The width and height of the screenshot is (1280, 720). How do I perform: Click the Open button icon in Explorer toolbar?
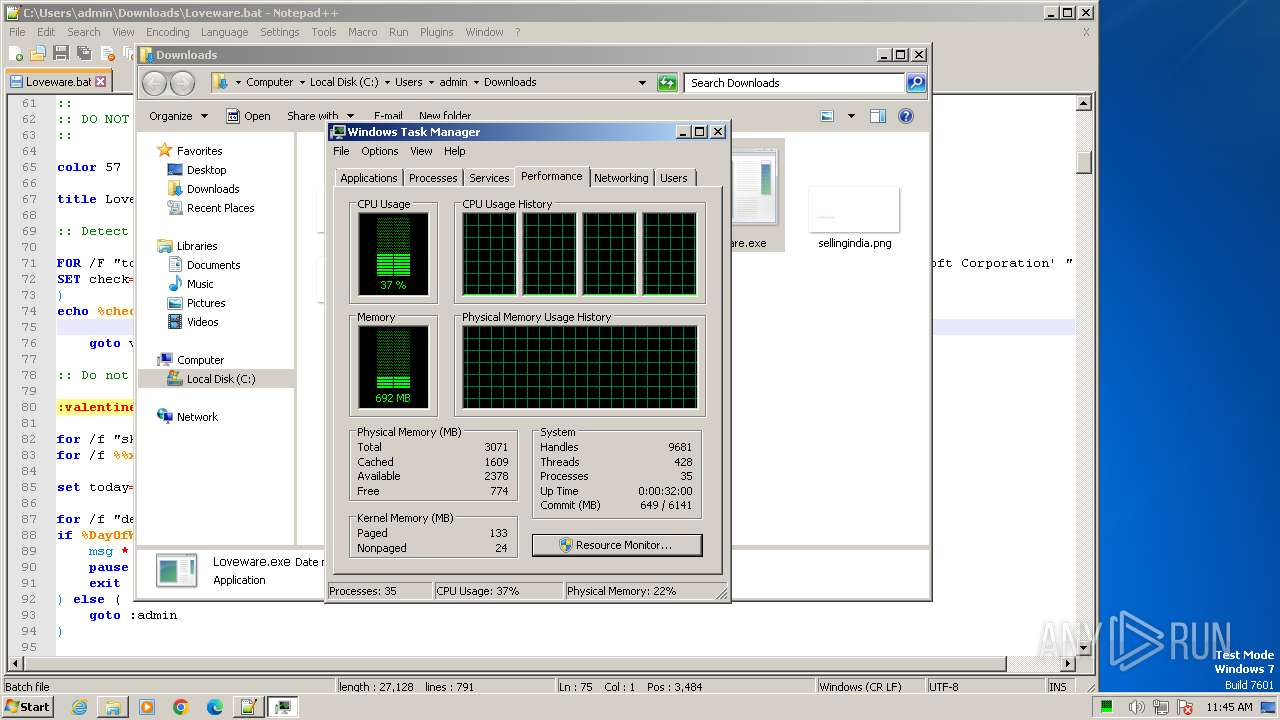tap(248, 116)
